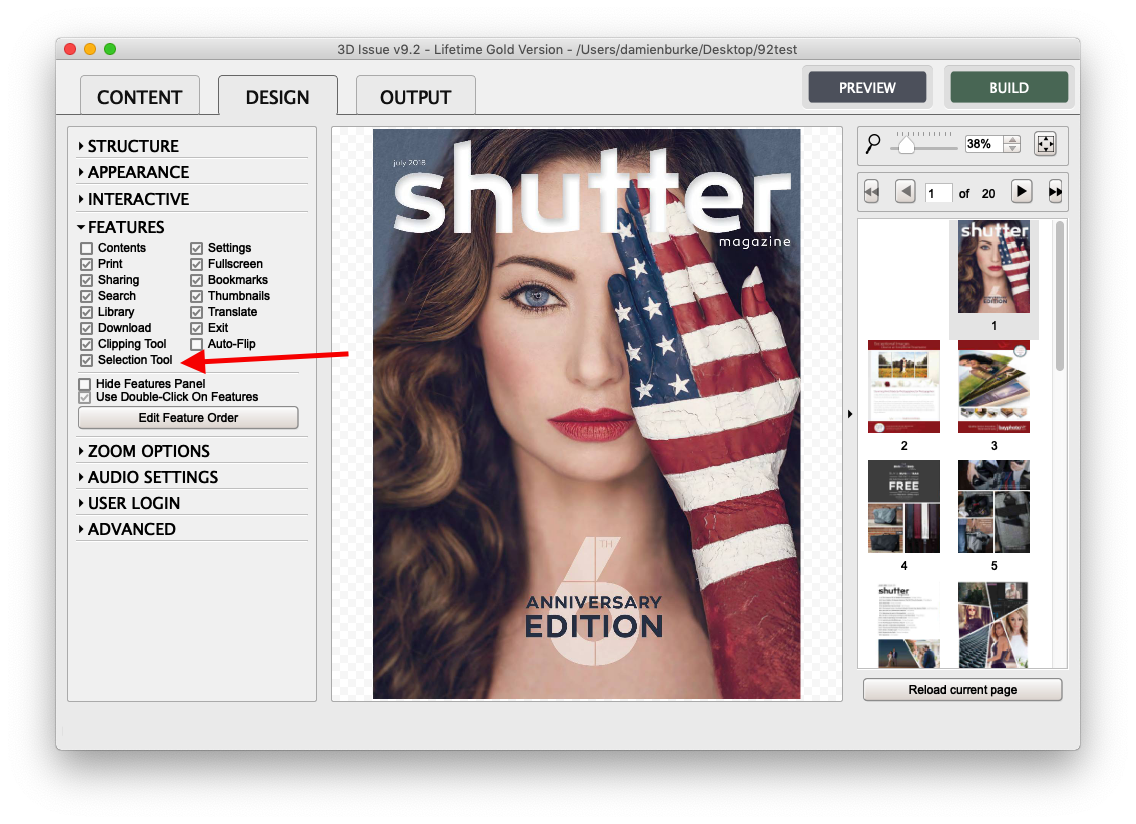Disable the Selection Tool checkbox
The width and height of the screenshot is (1136, 824).
coord(86,360)
